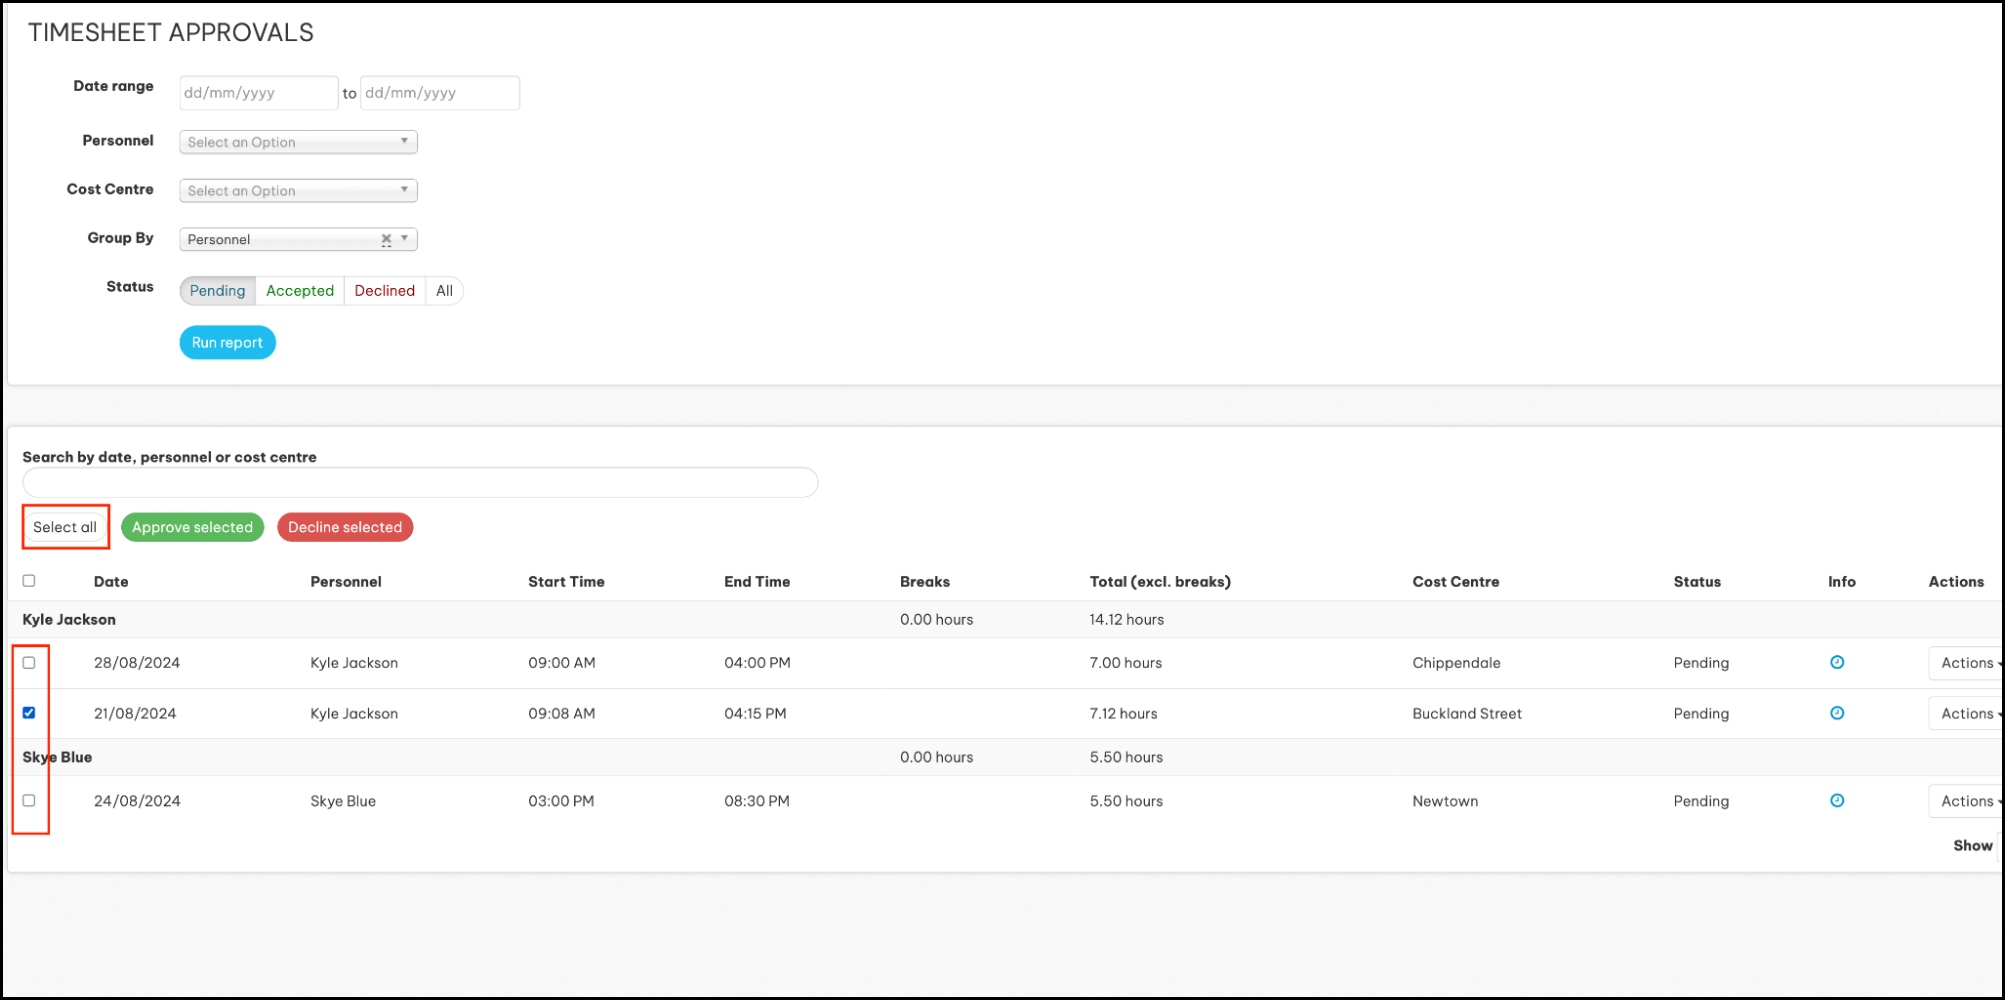Click the Approve selected button
The image size is (2005, 1000).
[x=192, y=527]
